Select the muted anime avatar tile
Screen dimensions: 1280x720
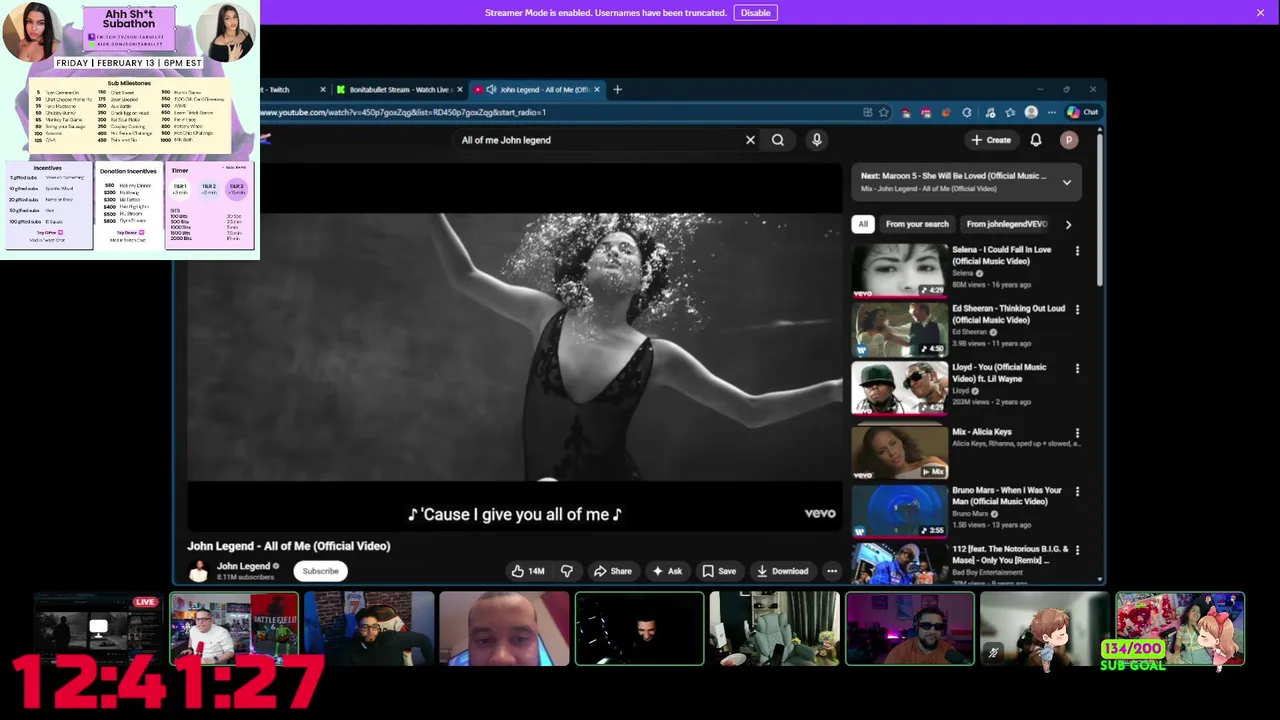(x=1045, y=629)
